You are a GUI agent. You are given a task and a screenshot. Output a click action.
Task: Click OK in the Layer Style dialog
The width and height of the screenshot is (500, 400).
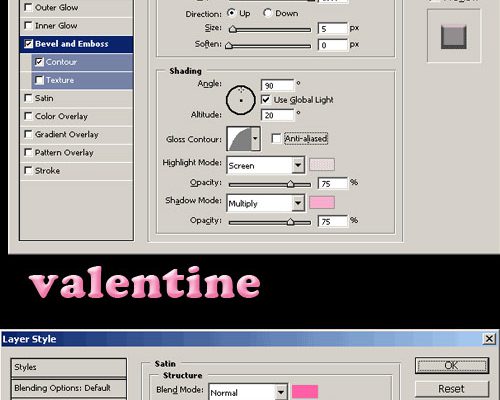pyautogui.click(x=452, y=365)
